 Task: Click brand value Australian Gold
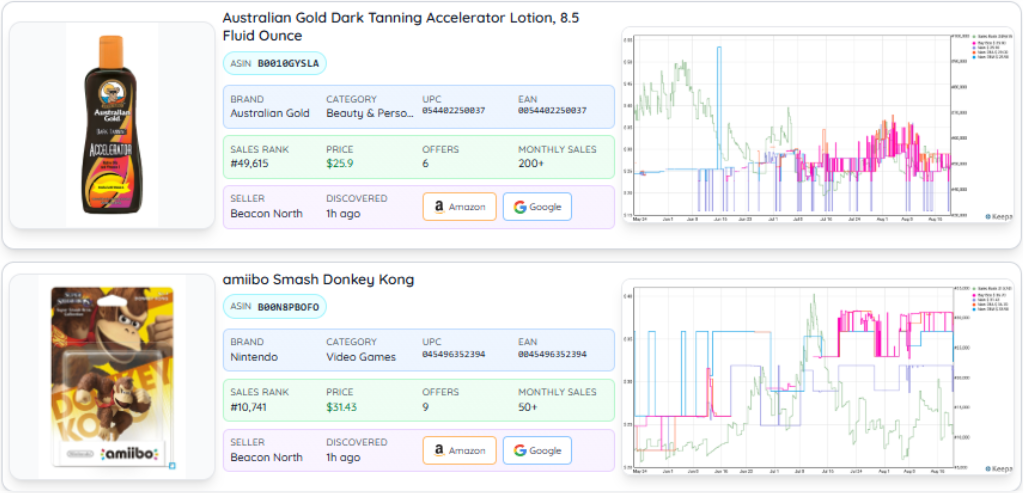[270, 113]
